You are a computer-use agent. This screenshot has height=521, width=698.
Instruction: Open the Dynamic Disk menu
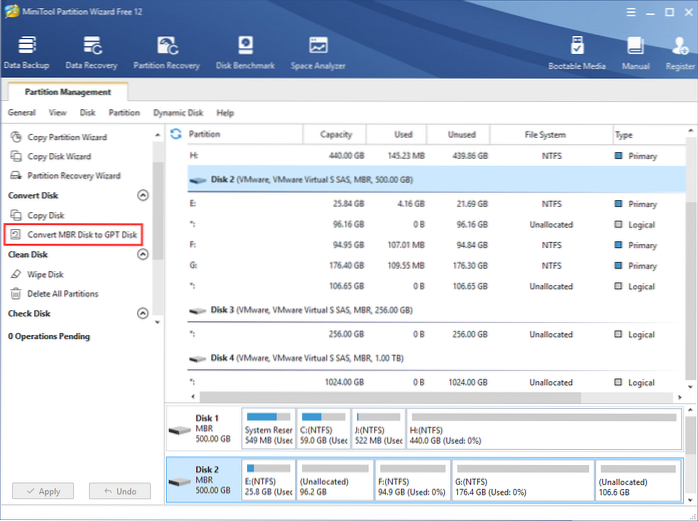pos(177,113)
